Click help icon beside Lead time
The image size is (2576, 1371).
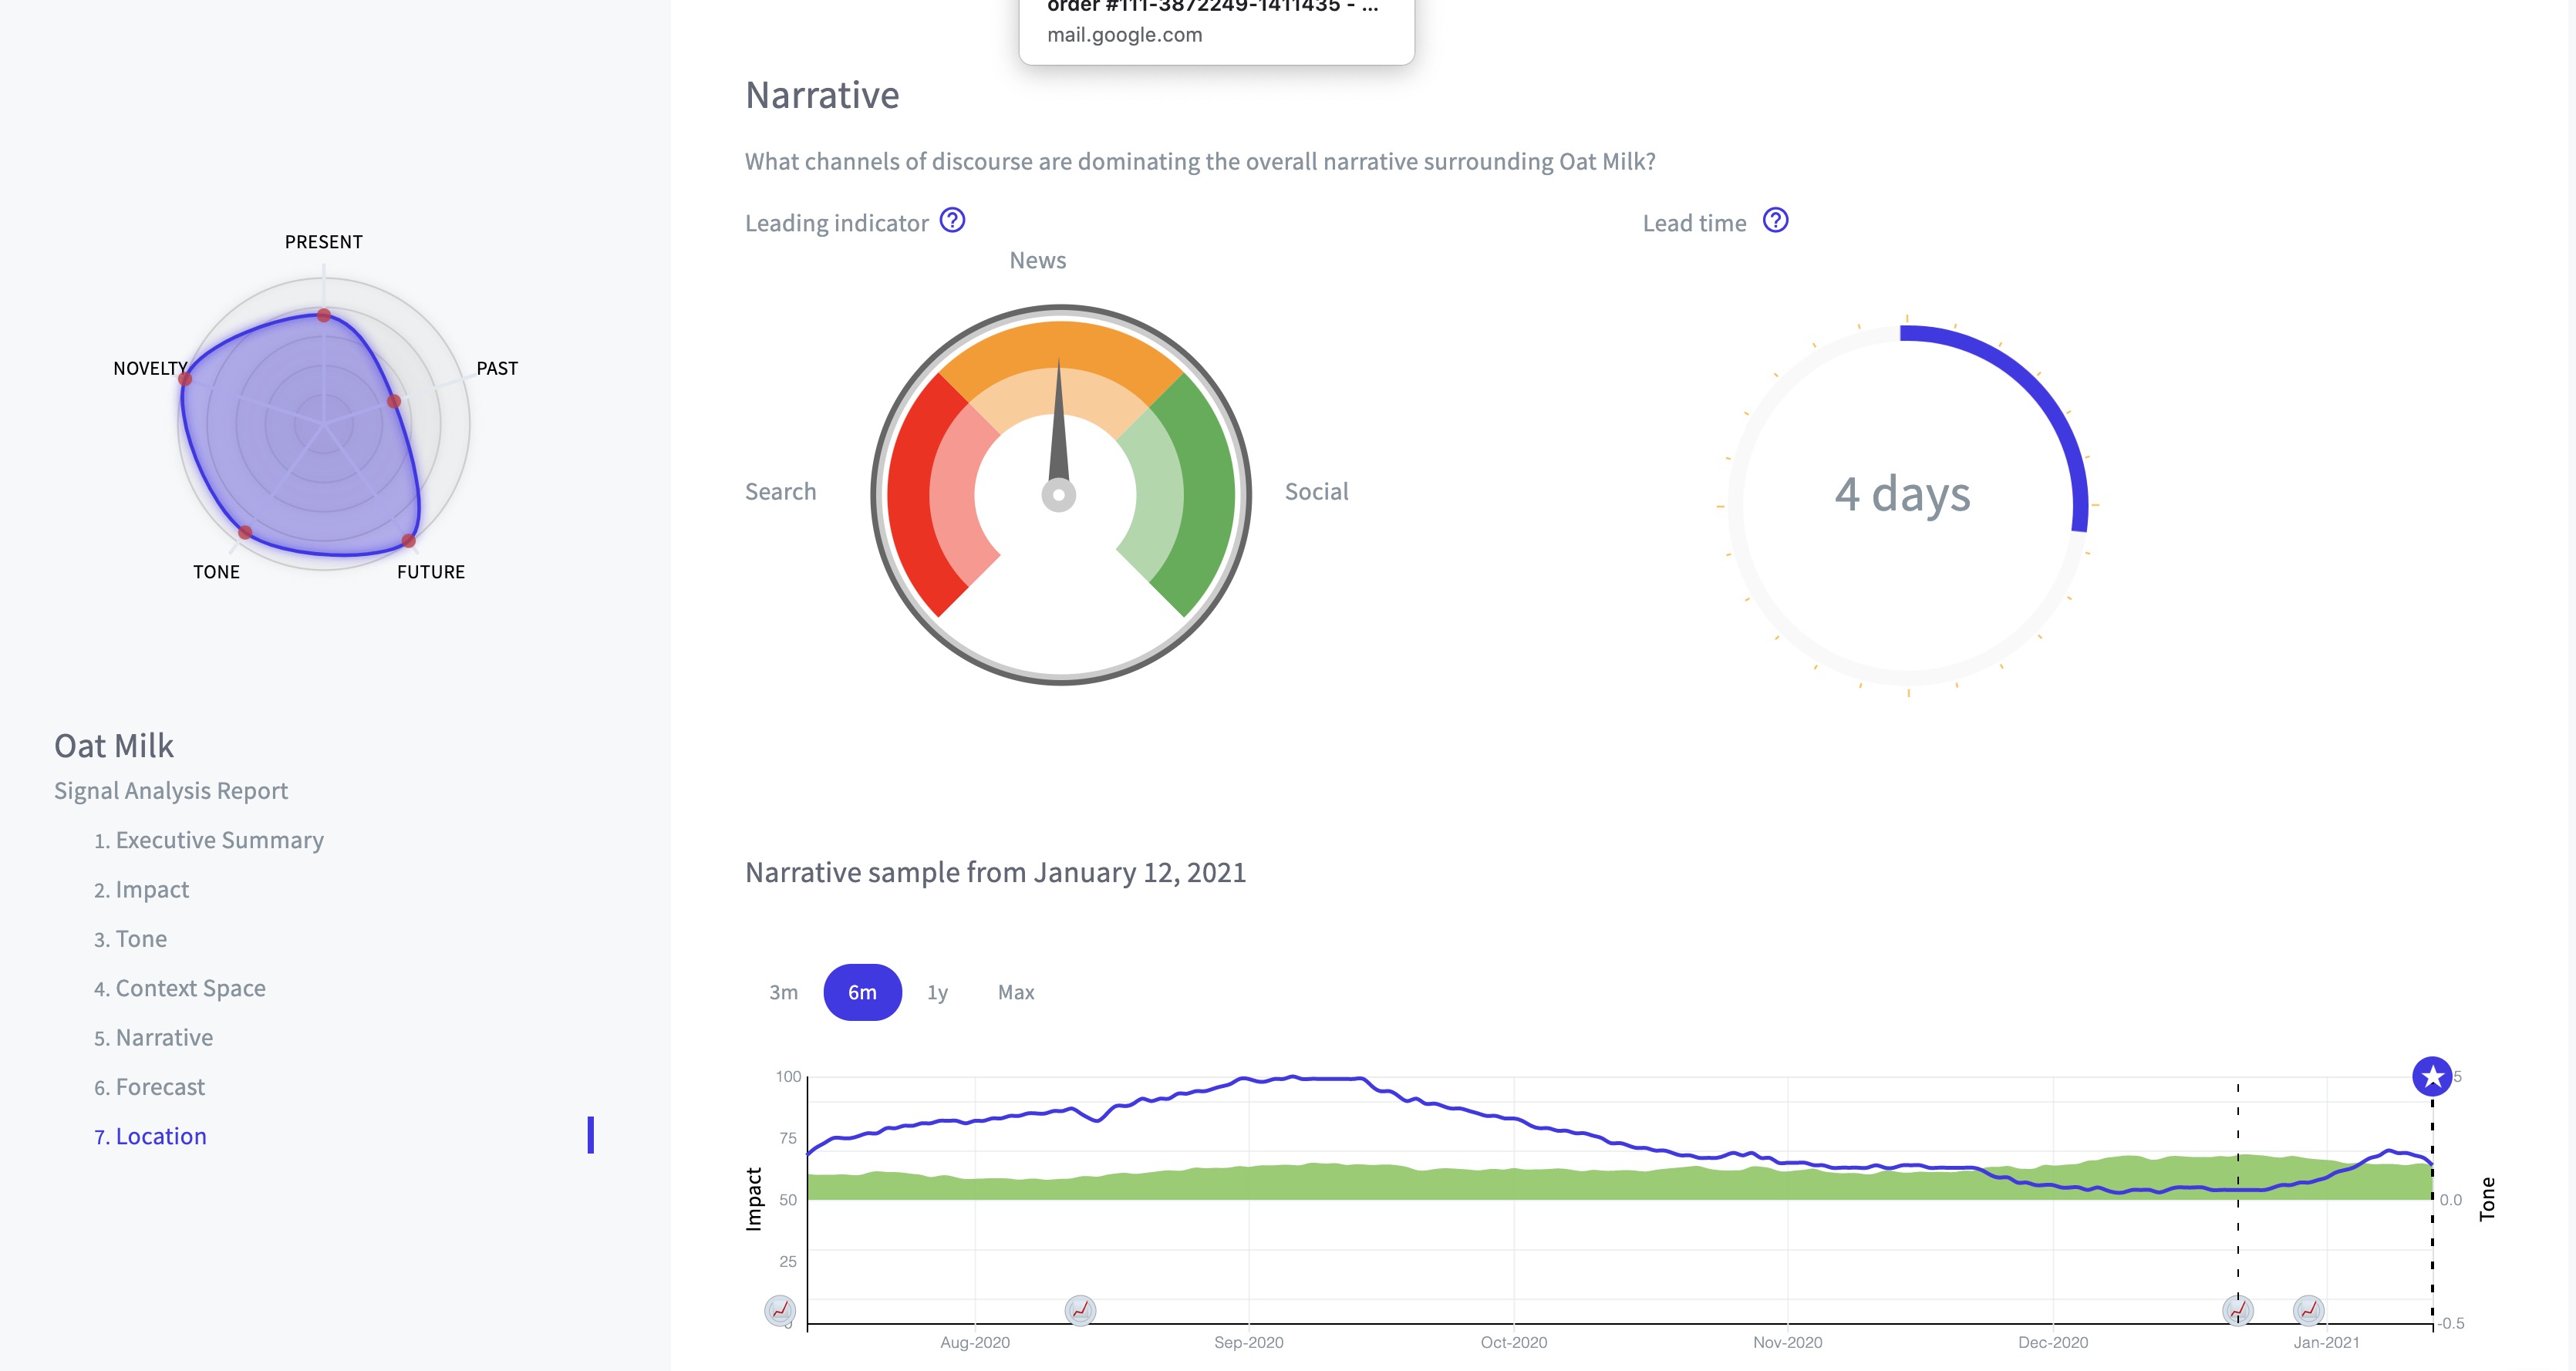pyautogui.click(x=1775, y=220)
